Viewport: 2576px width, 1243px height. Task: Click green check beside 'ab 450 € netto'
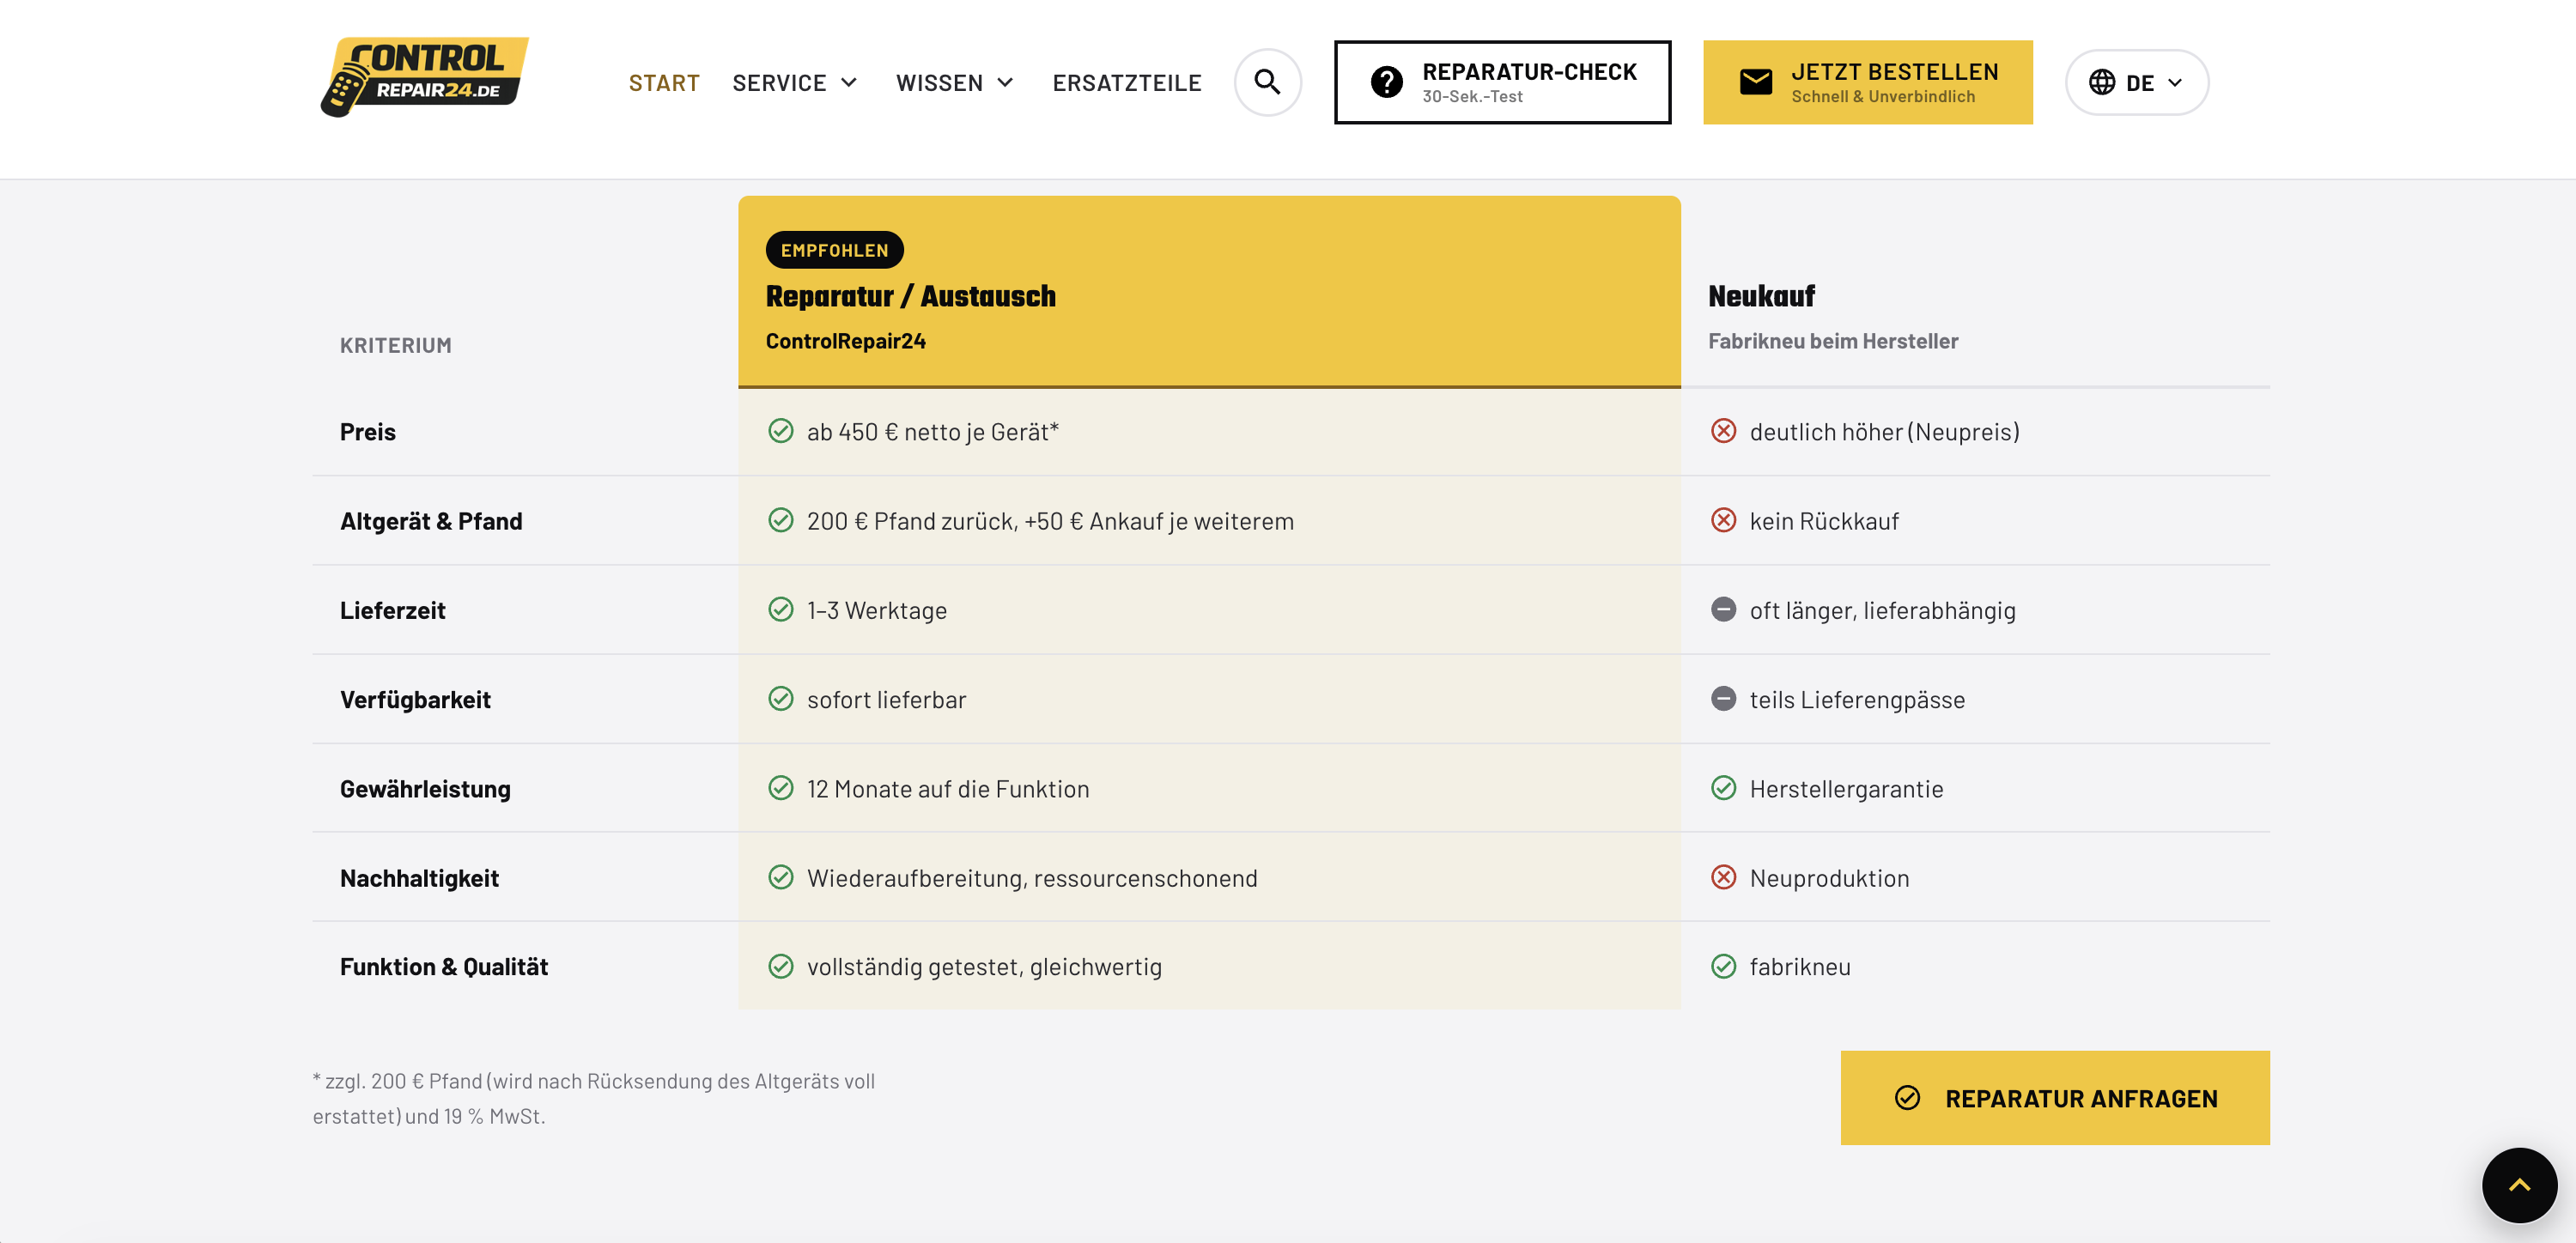(x=780, y=431)
